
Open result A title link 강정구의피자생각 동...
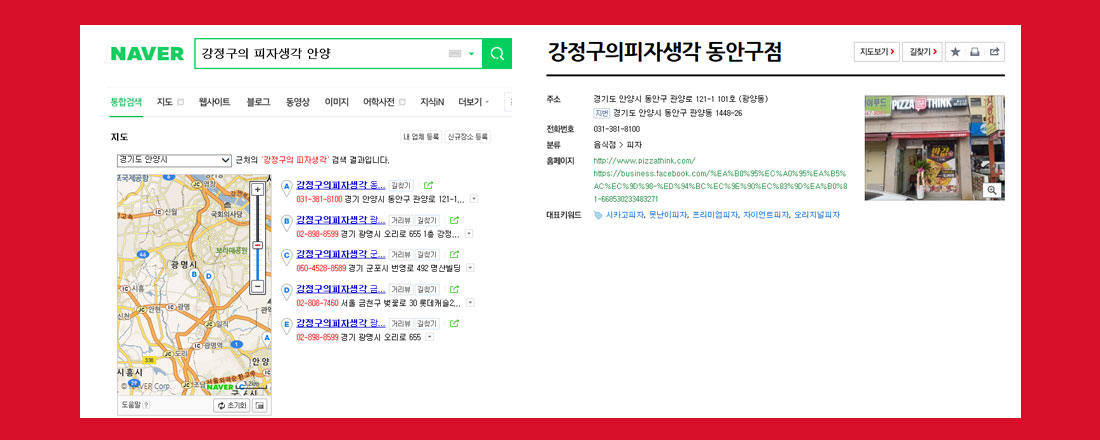pos(341,185)
